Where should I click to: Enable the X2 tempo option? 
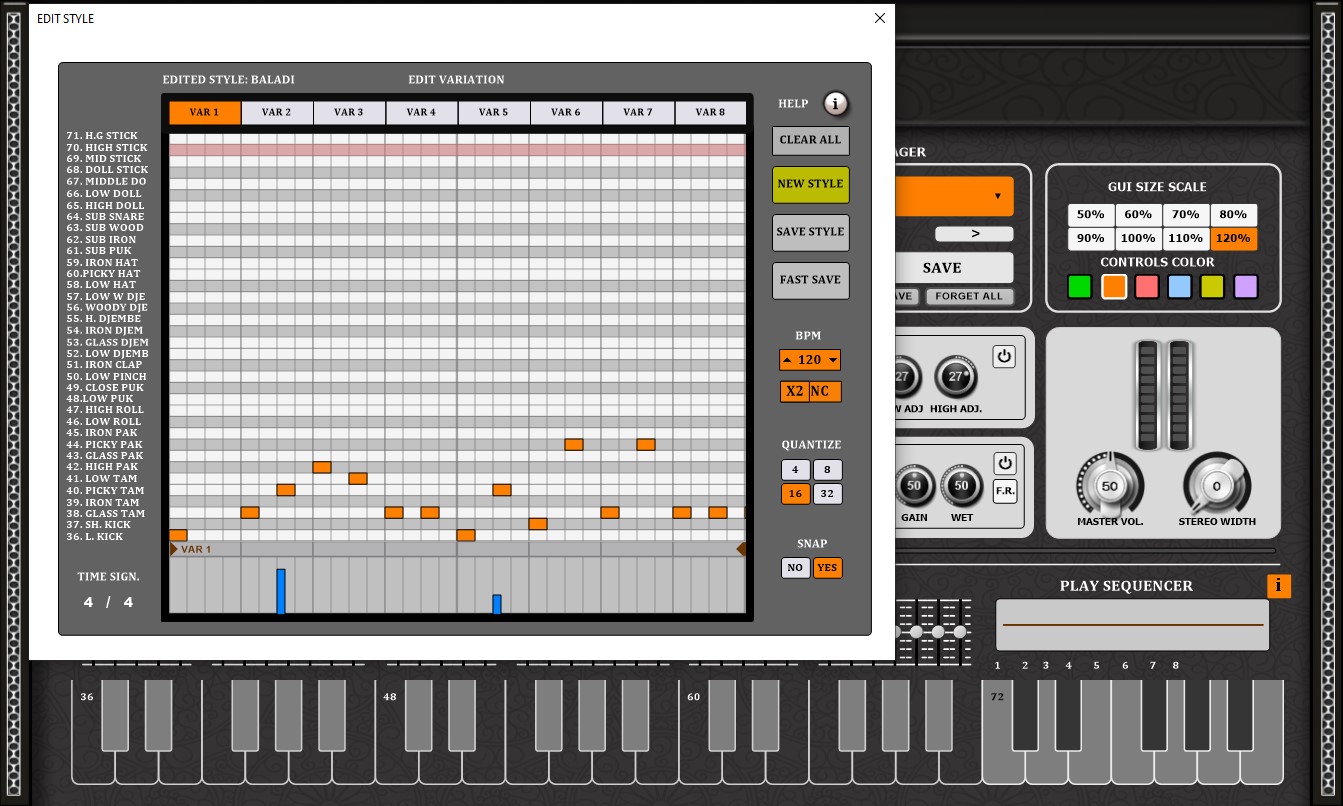pos(795,391)
